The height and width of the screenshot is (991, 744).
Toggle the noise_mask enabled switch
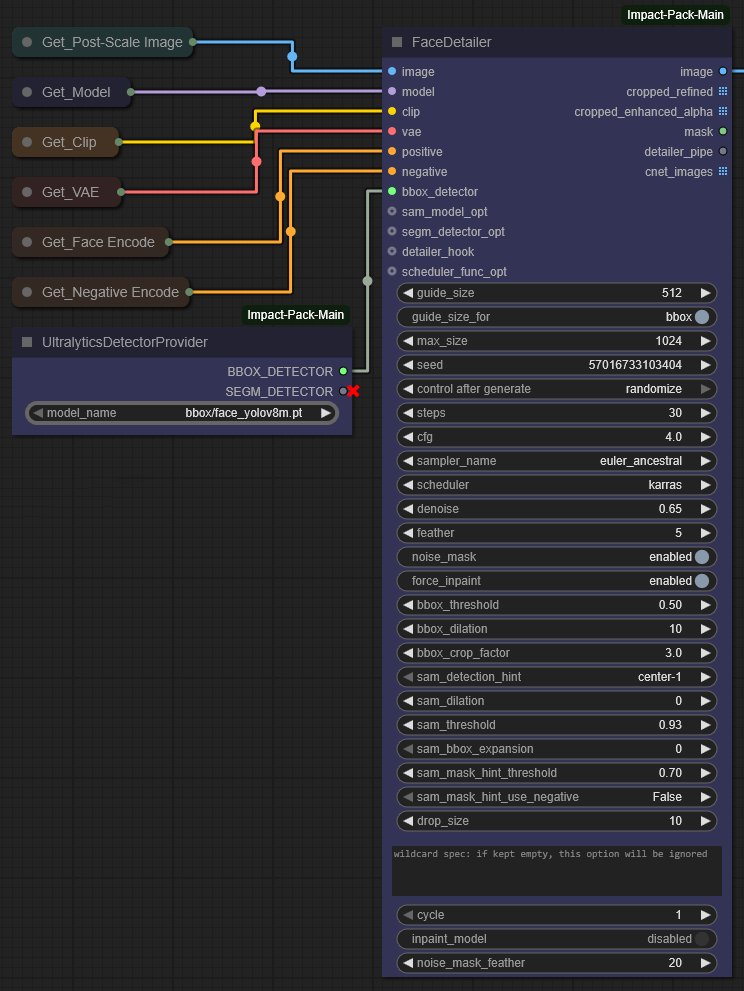pyautogui.click(x=702, y=557)
